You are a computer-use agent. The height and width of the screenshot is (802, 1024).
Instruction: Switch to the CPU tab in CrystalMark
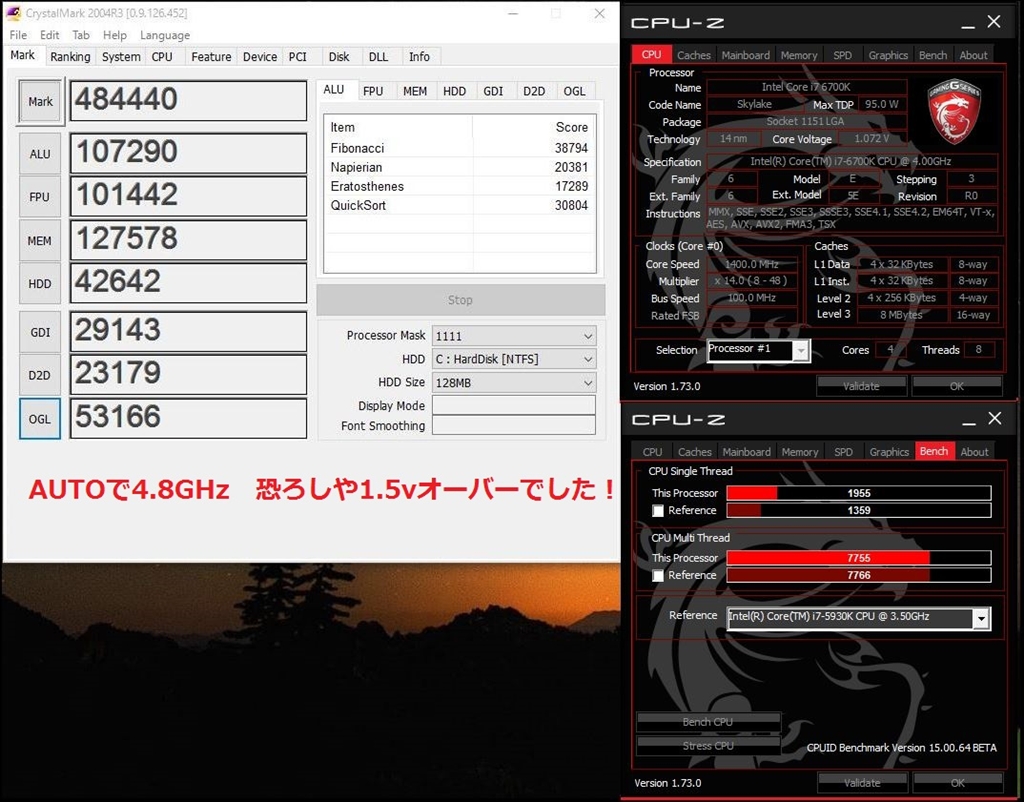pyautogui.click(x=162, y=57)
